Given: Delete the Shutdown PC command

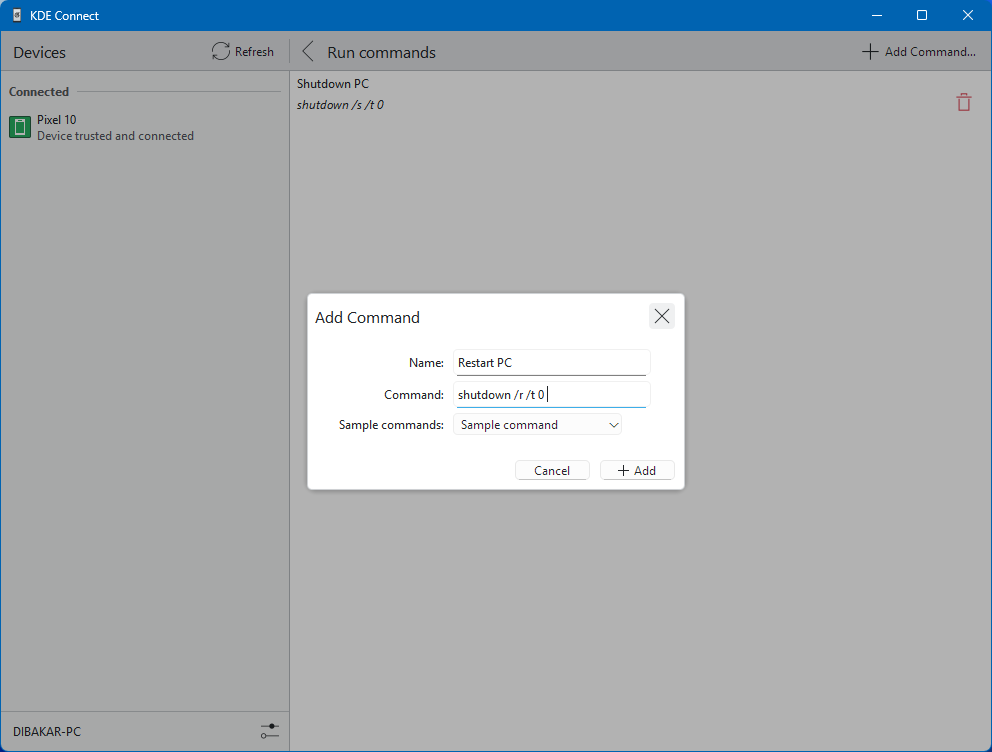Looking at the screenshot, I should coord(964,102).
